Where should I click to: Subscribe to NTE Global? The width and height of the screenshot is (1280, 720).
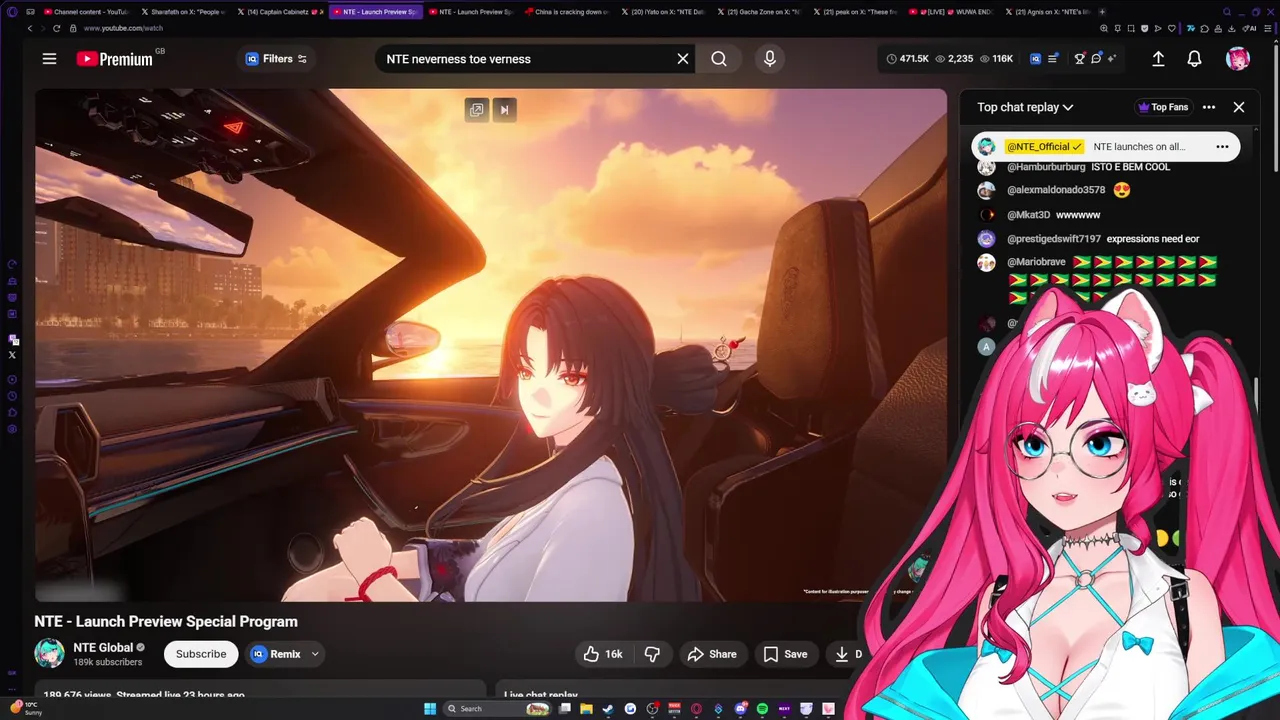point(201,654)
